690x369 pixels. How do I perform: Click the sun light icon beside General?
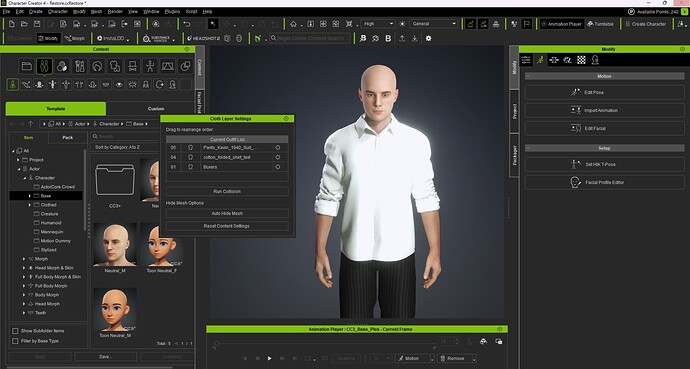[x=402, y=24]
